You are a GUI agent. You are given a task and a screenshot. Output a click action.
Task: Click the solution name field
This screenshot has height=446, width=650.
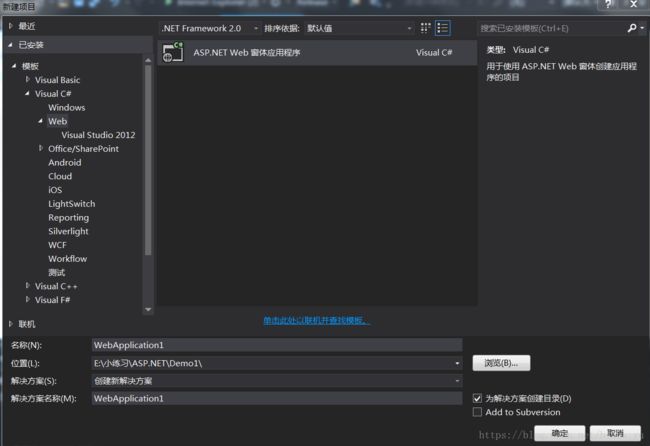[x=277, y=398]
